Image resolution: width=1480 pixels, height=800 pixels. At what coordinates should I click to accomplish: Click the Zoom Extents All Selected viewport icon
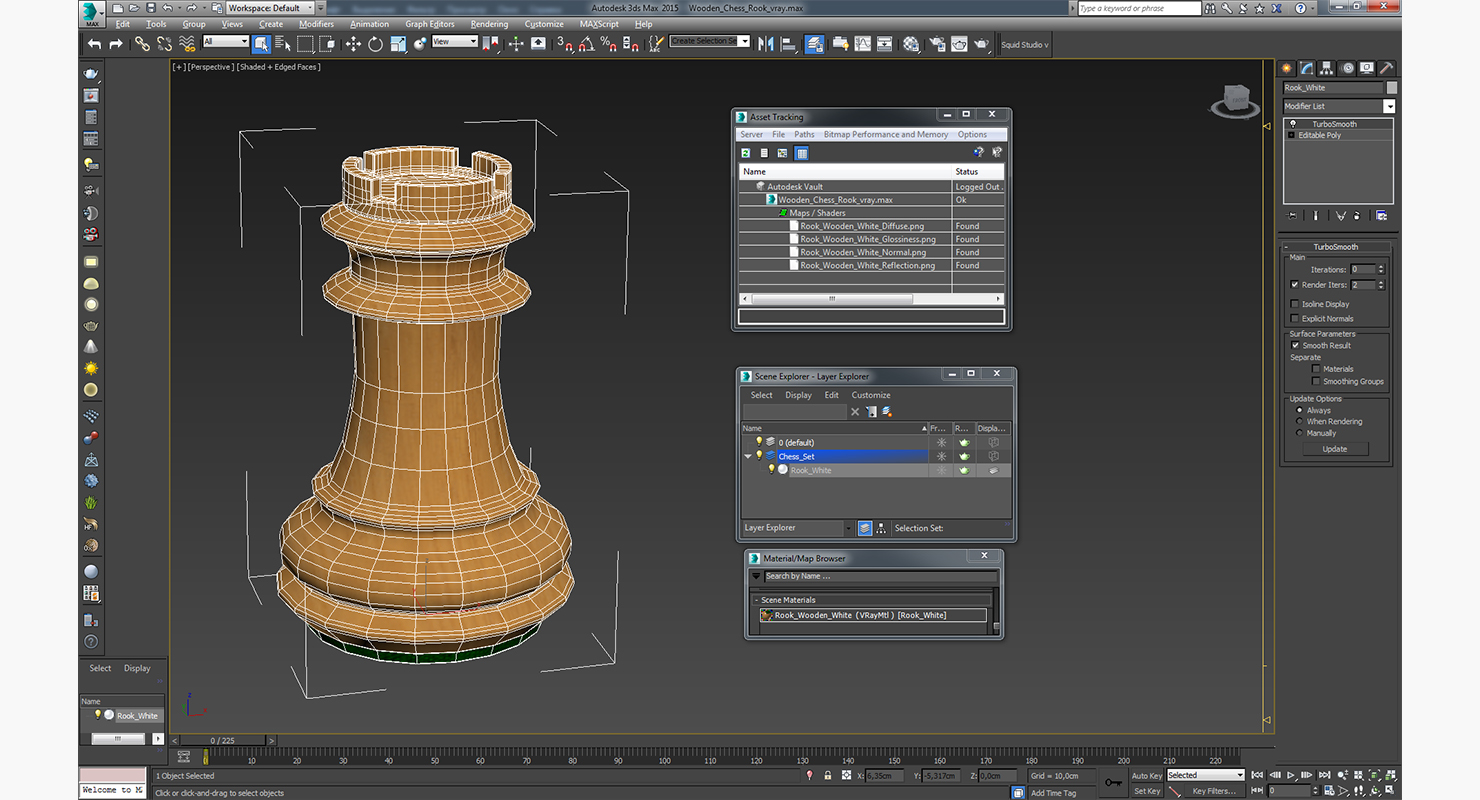pyautogui.click(x=1392, y=775)
